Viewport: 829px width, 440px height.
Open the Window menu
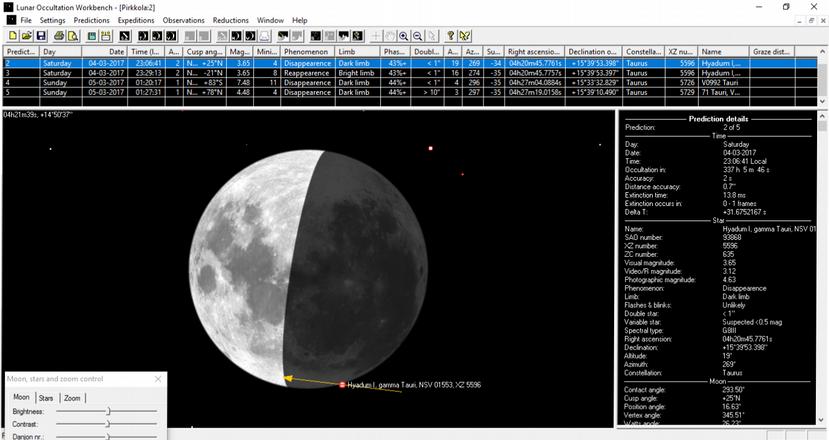[x=270, y=20]
